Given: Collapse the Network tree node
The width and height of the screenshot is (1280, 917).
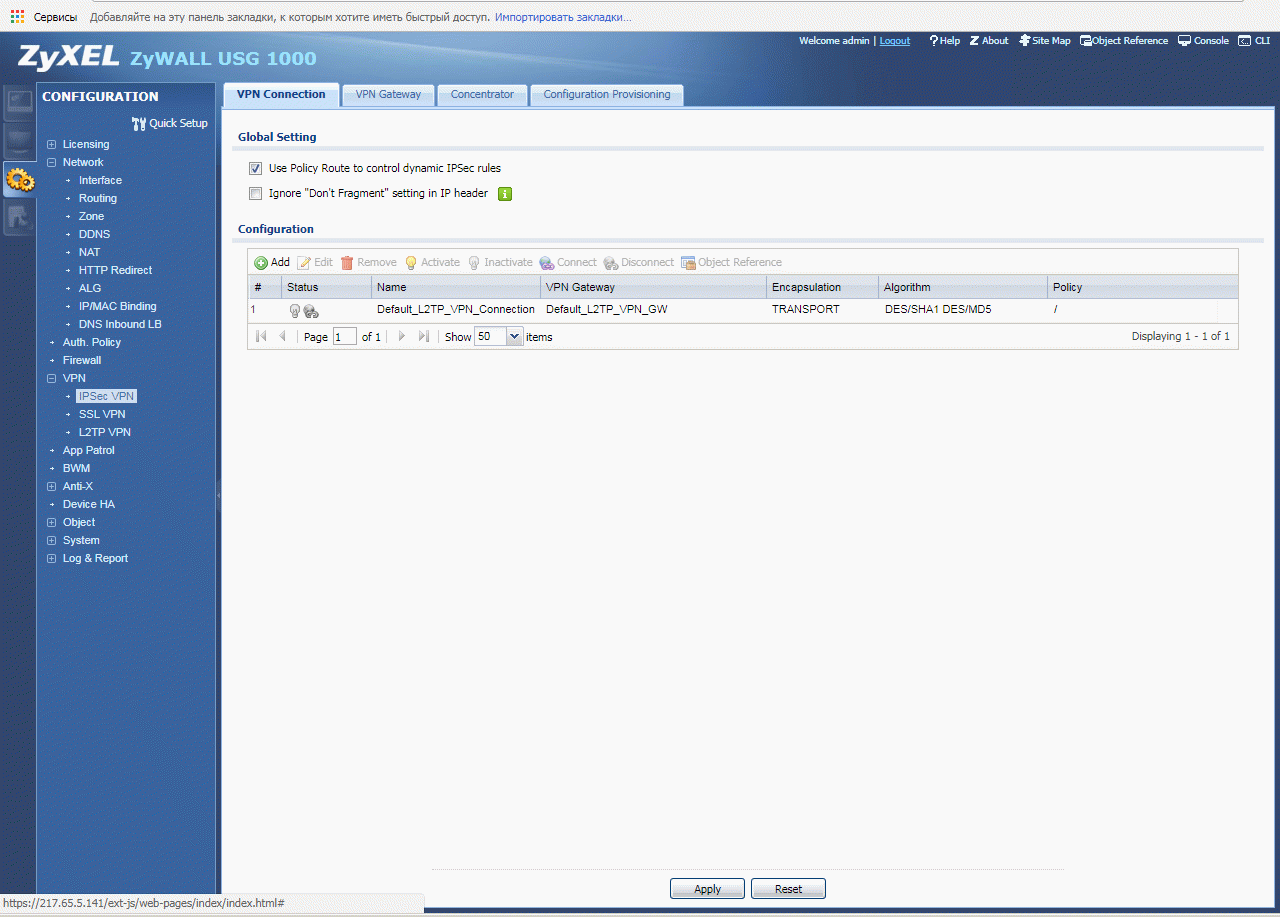Looking at the screenshot, I should click(51, 162).
